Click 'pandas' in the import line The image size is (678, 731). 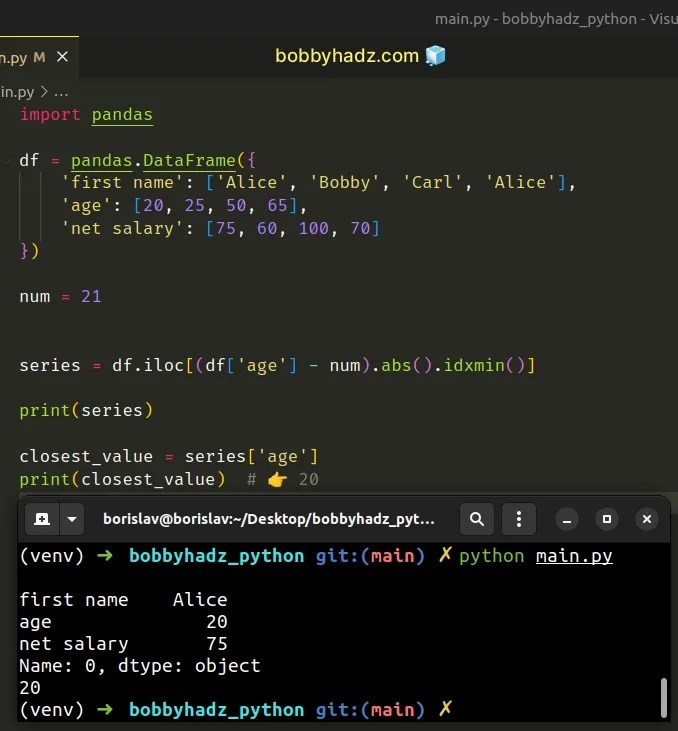click(122, 115)
